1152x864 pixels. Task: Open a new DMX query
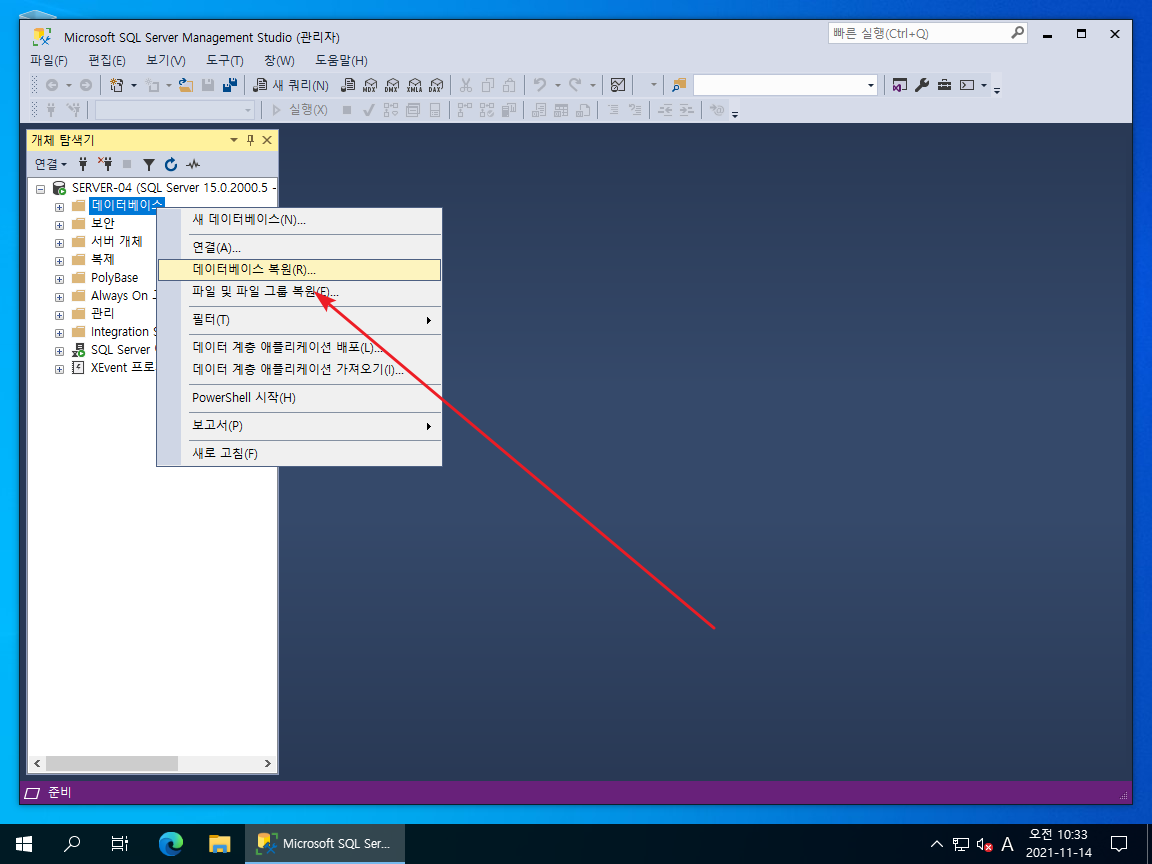point(392,85)
